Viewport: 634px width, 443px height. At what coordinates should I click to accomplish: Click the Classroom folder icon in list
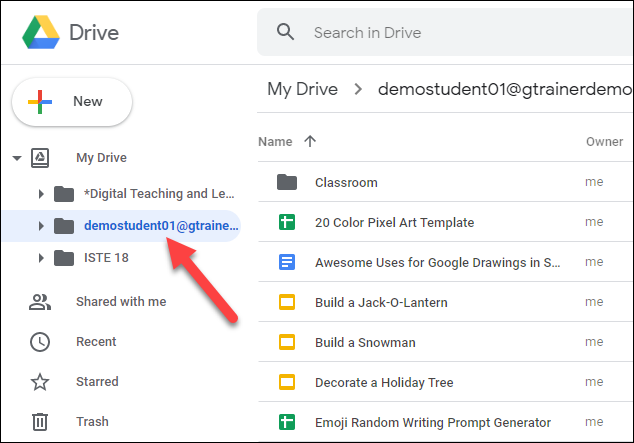287,182
